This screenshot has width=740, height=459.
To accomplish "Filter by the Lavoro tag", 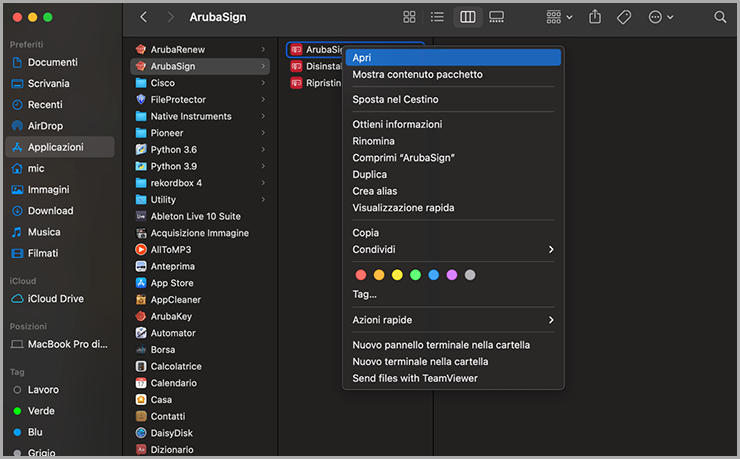I will pos(60,390).
